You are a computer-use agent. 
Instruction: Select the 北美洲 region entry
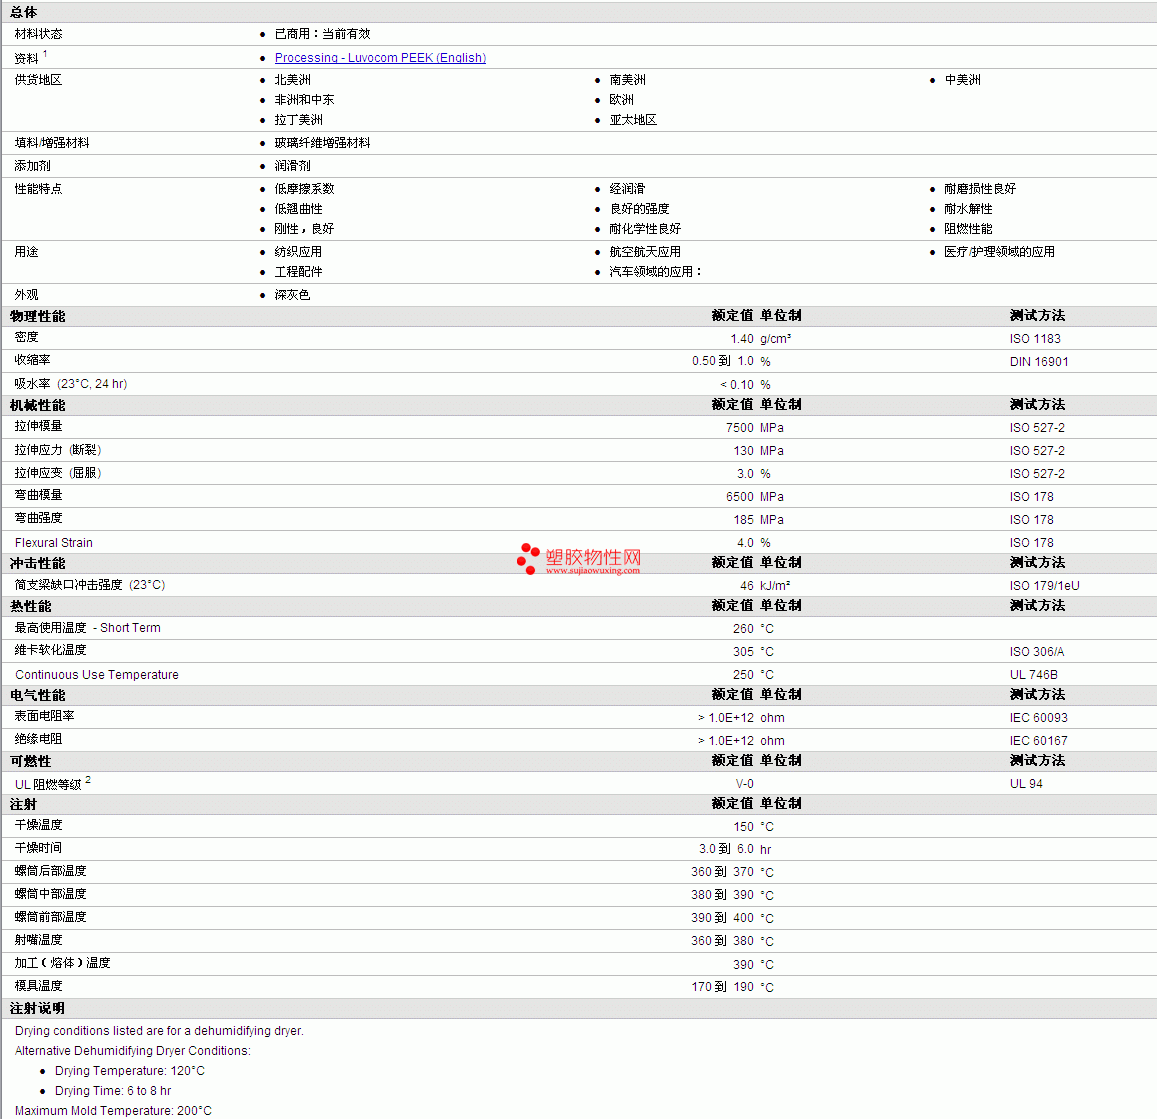coord(293,80)
